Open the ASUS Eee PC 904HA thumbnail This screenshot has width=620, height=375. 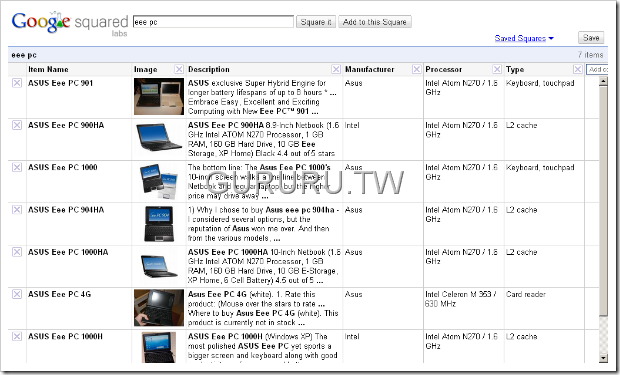click(x=159, y=224)
